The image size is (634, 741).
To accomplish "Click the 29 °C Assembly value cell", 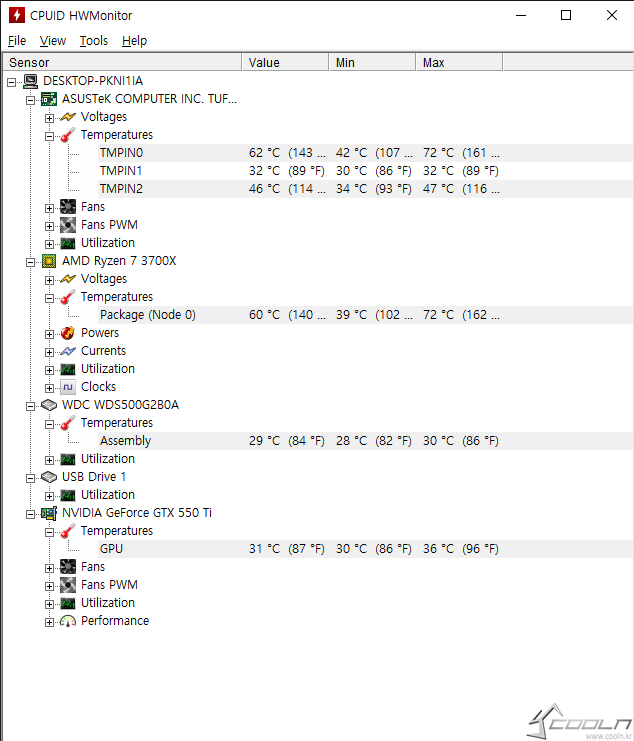I will point(287,441).
